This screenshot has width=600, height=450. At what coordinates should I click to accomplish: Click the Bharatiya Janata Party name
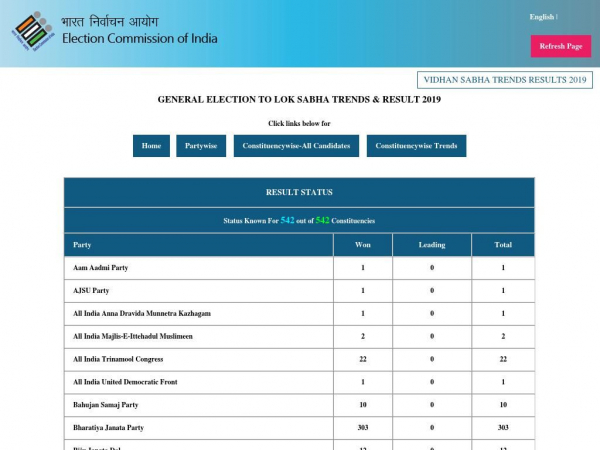tap(109, 428)
